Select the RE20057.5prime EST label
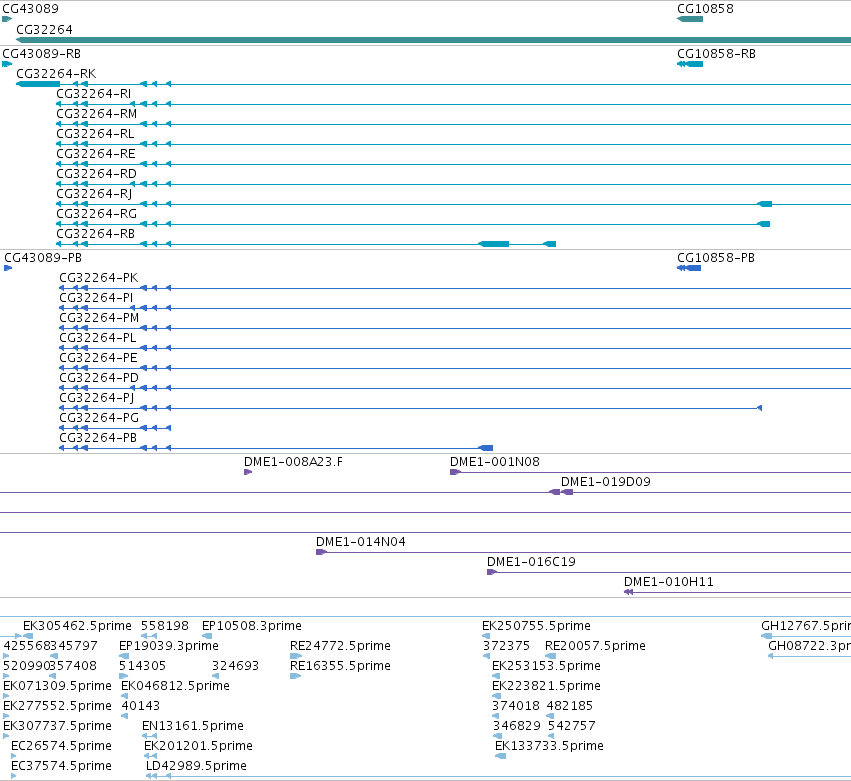Image resolution: width=851 pixels, height=781 pixels. point(595,646)
